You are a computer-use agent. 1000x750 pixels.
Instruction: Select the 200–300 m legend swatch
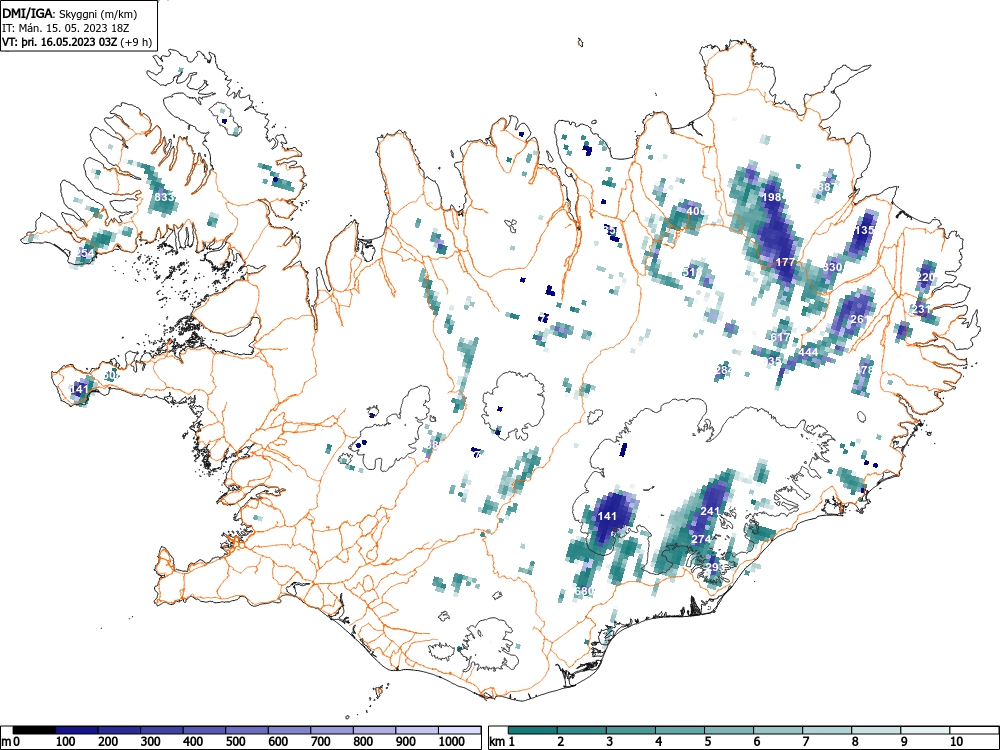120,730
